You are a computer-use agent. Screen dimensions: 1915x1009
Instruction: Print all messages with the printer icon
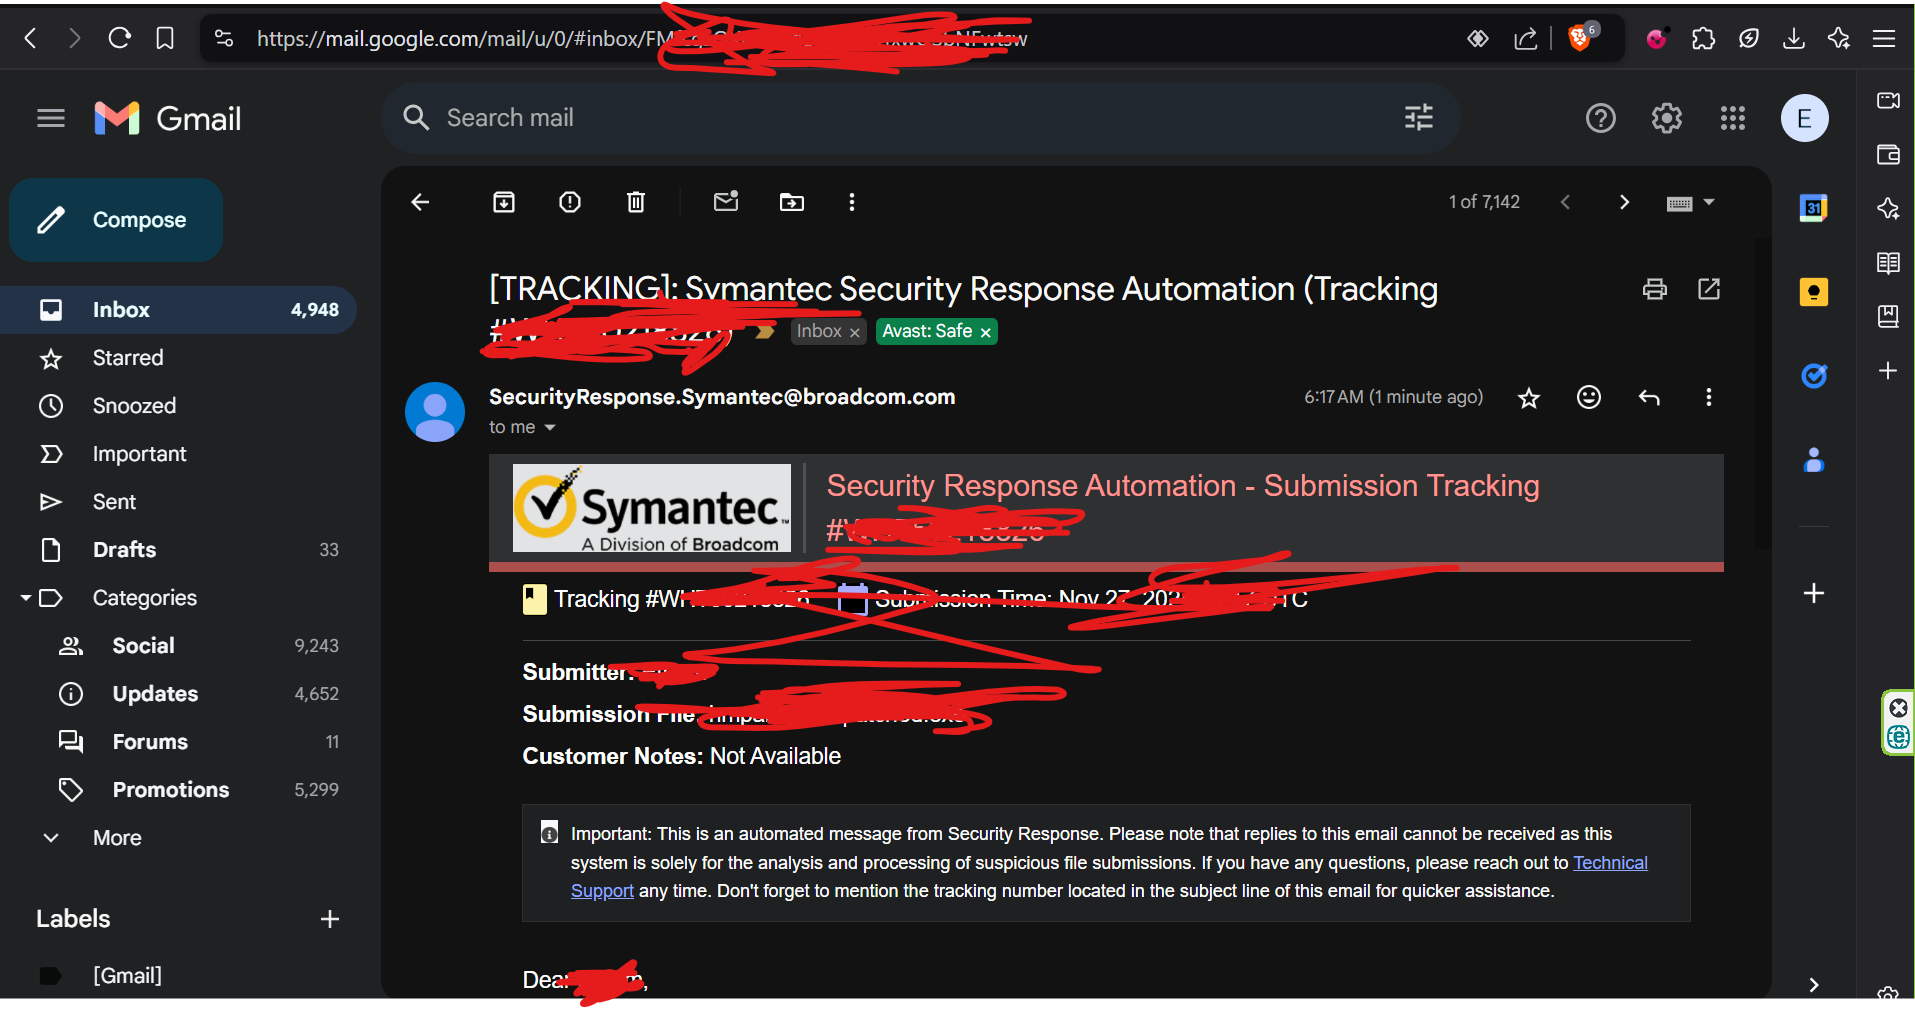(1655, 289)
